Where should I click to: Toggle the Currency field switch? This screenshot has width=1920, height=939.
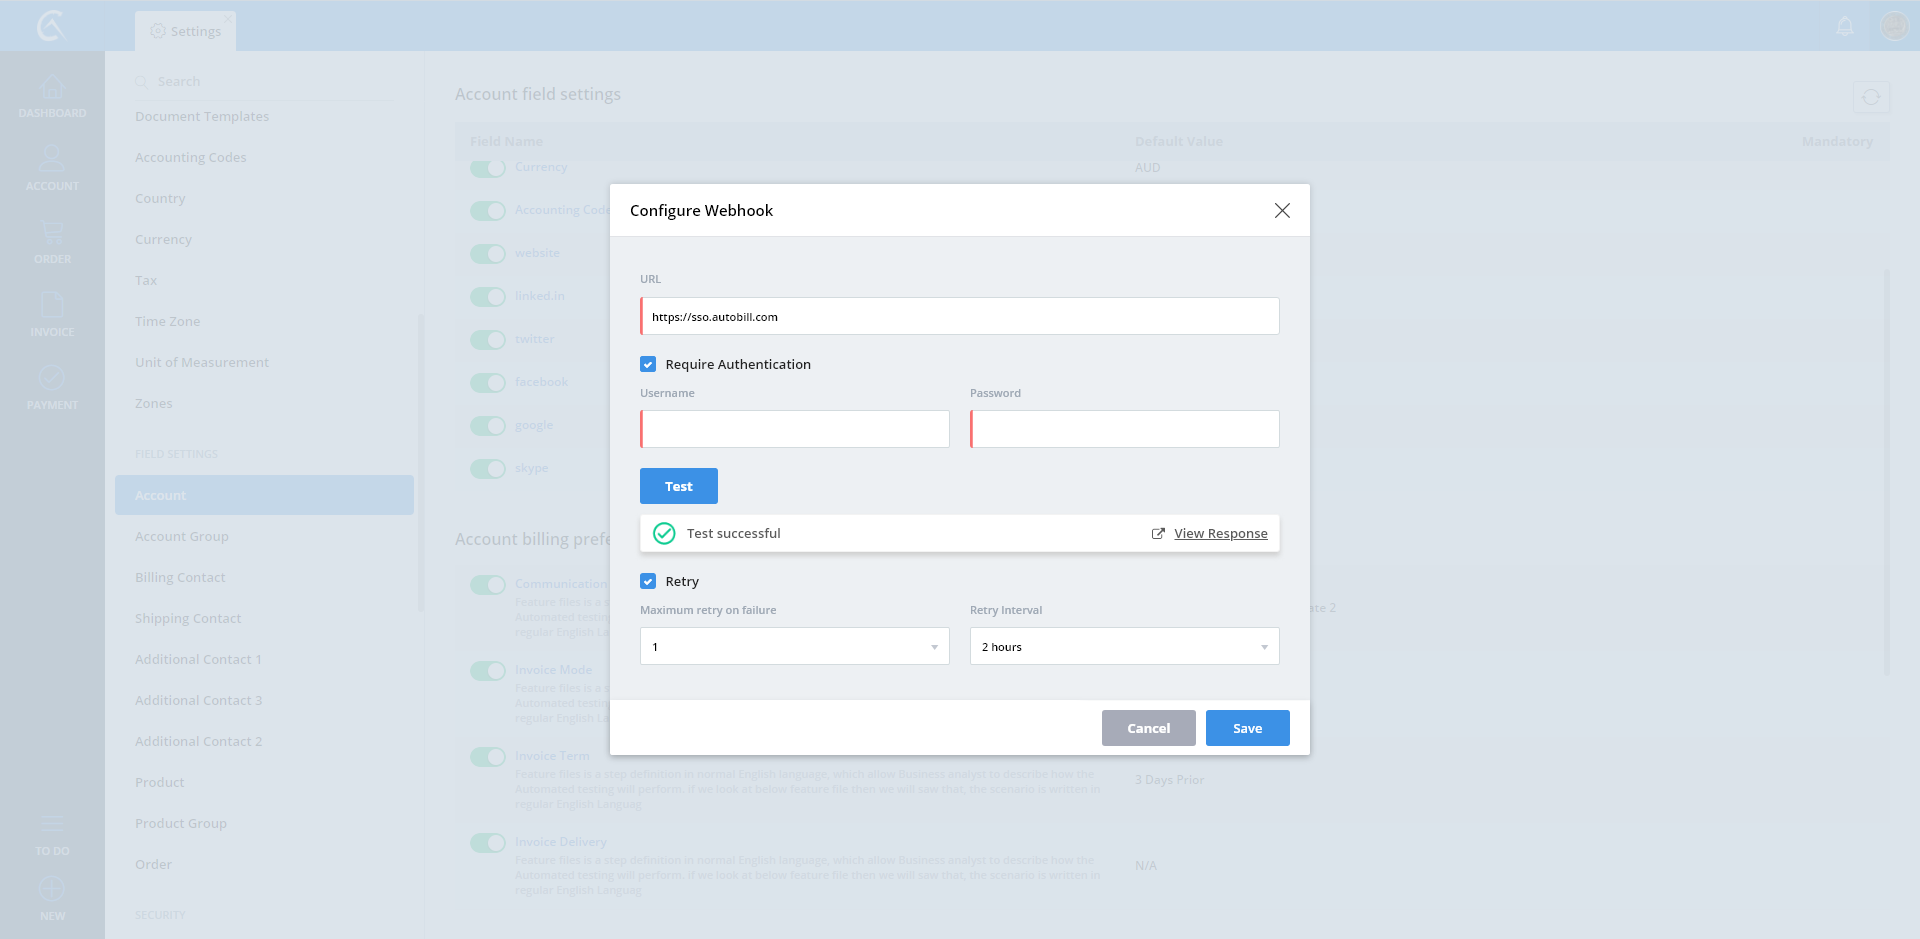coord(488,168)
